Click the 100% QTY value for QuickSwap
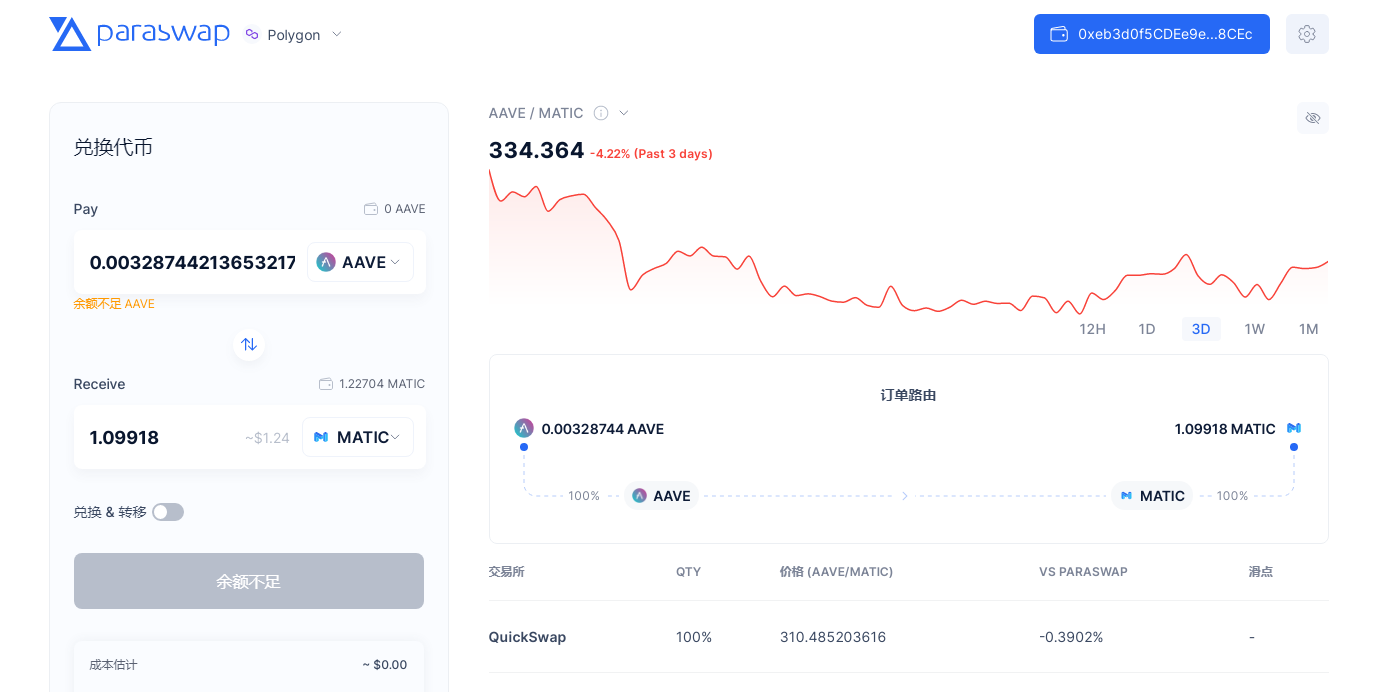Viewport: 1399px width, 692px height. [x=694, y=637]
